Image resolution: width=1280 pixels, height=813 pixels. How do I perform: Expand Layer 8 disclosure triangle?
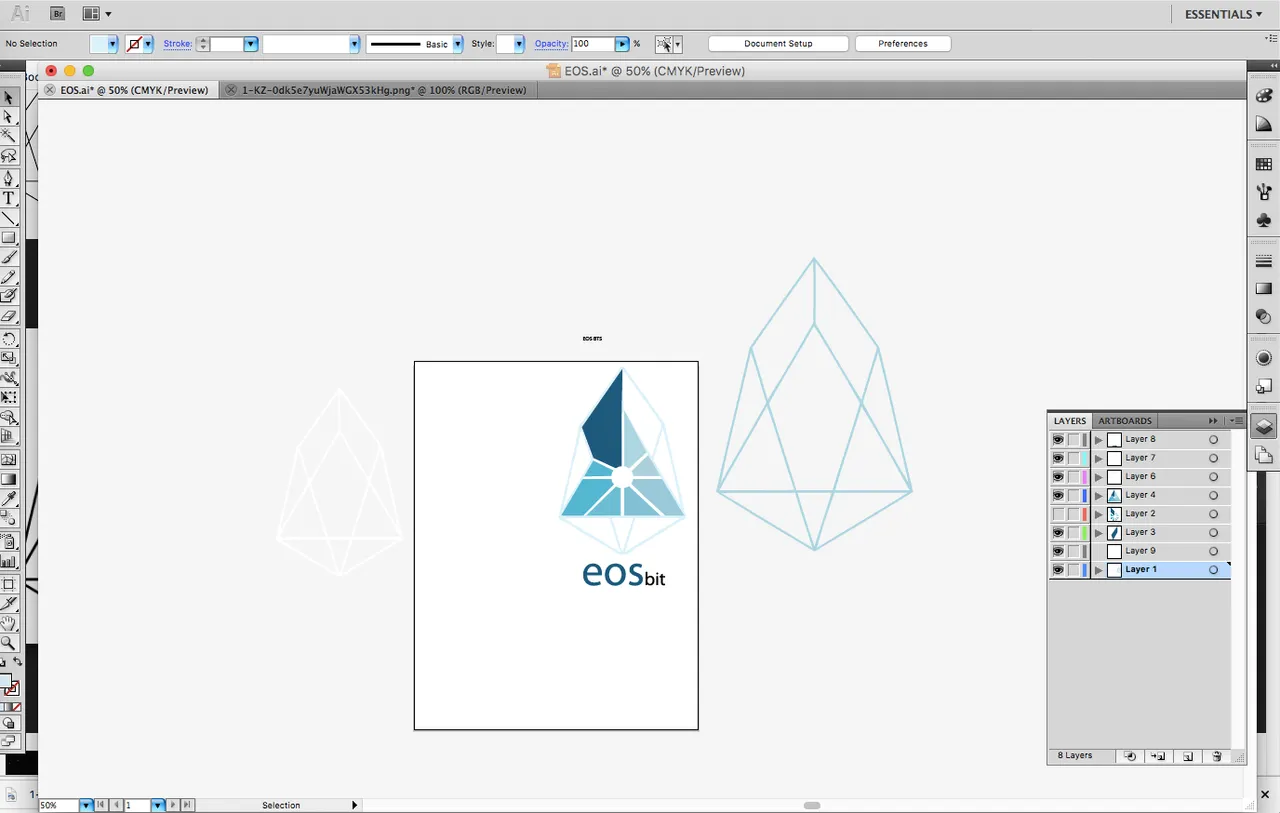1099,440
